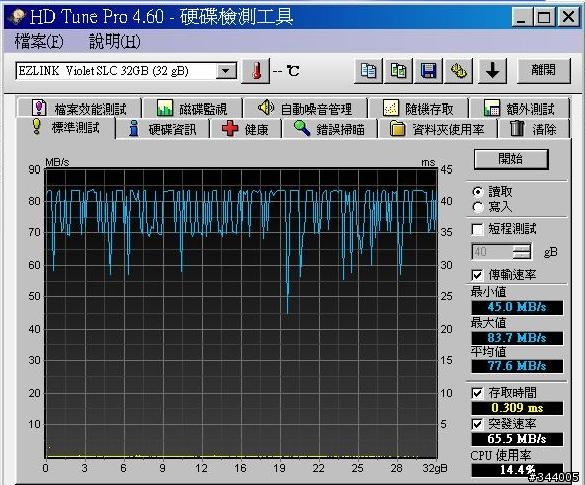Viewport: 585px width, 485px height.
Task: Click the down arrow tray icon
Action: pyautogui.click(x=492, y=71)
